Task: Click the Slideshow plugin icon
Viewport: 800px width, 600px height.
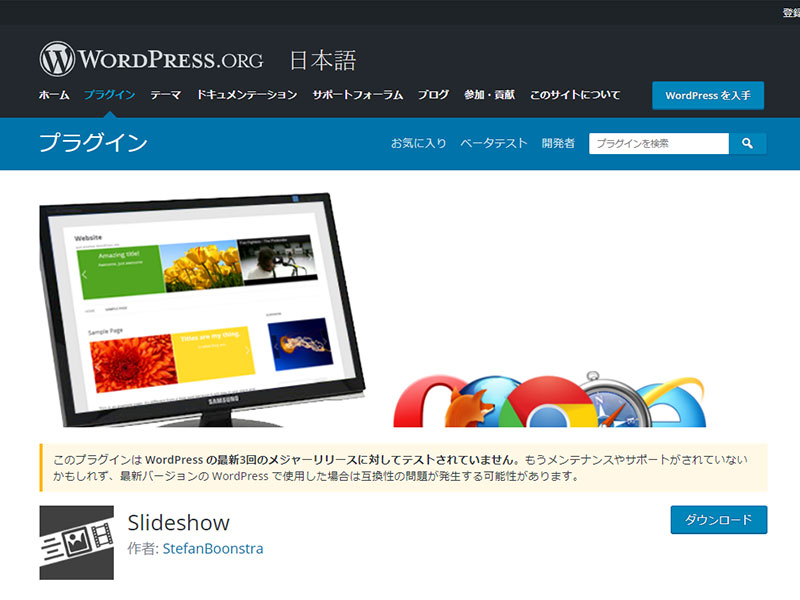Action: (x=77, y=543)
